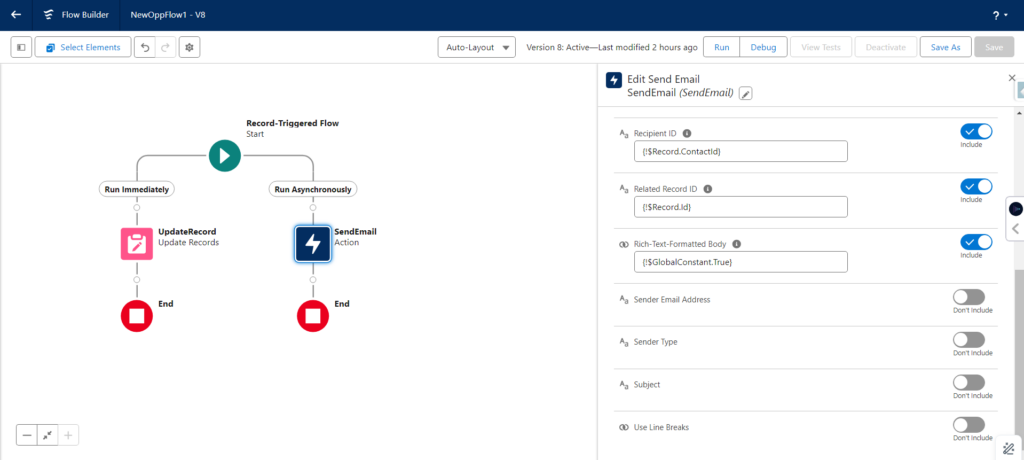This screenshot has width=1024, height=460.
Task: Undo the last change
Action: click(x=145, y=48)
